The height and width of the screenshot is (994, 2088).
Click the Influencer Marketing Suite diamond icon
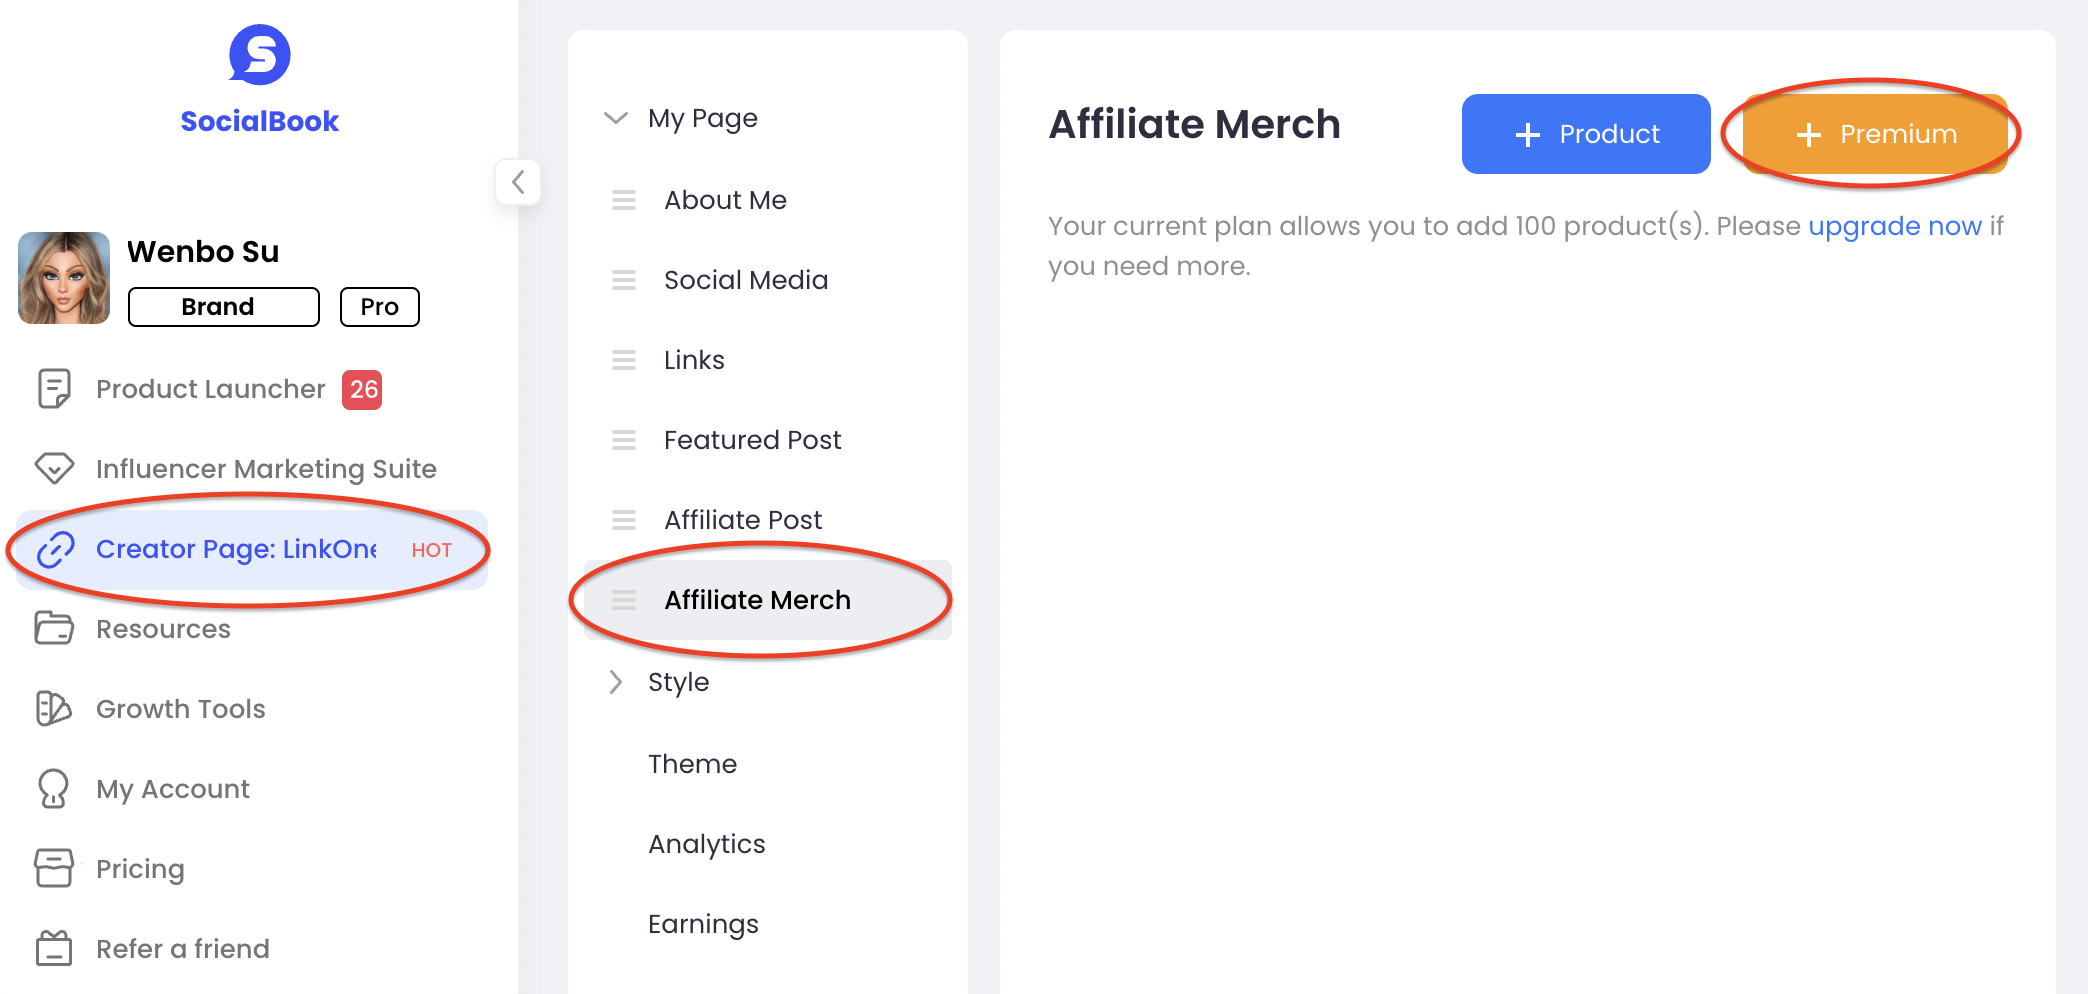coord(54,468)
